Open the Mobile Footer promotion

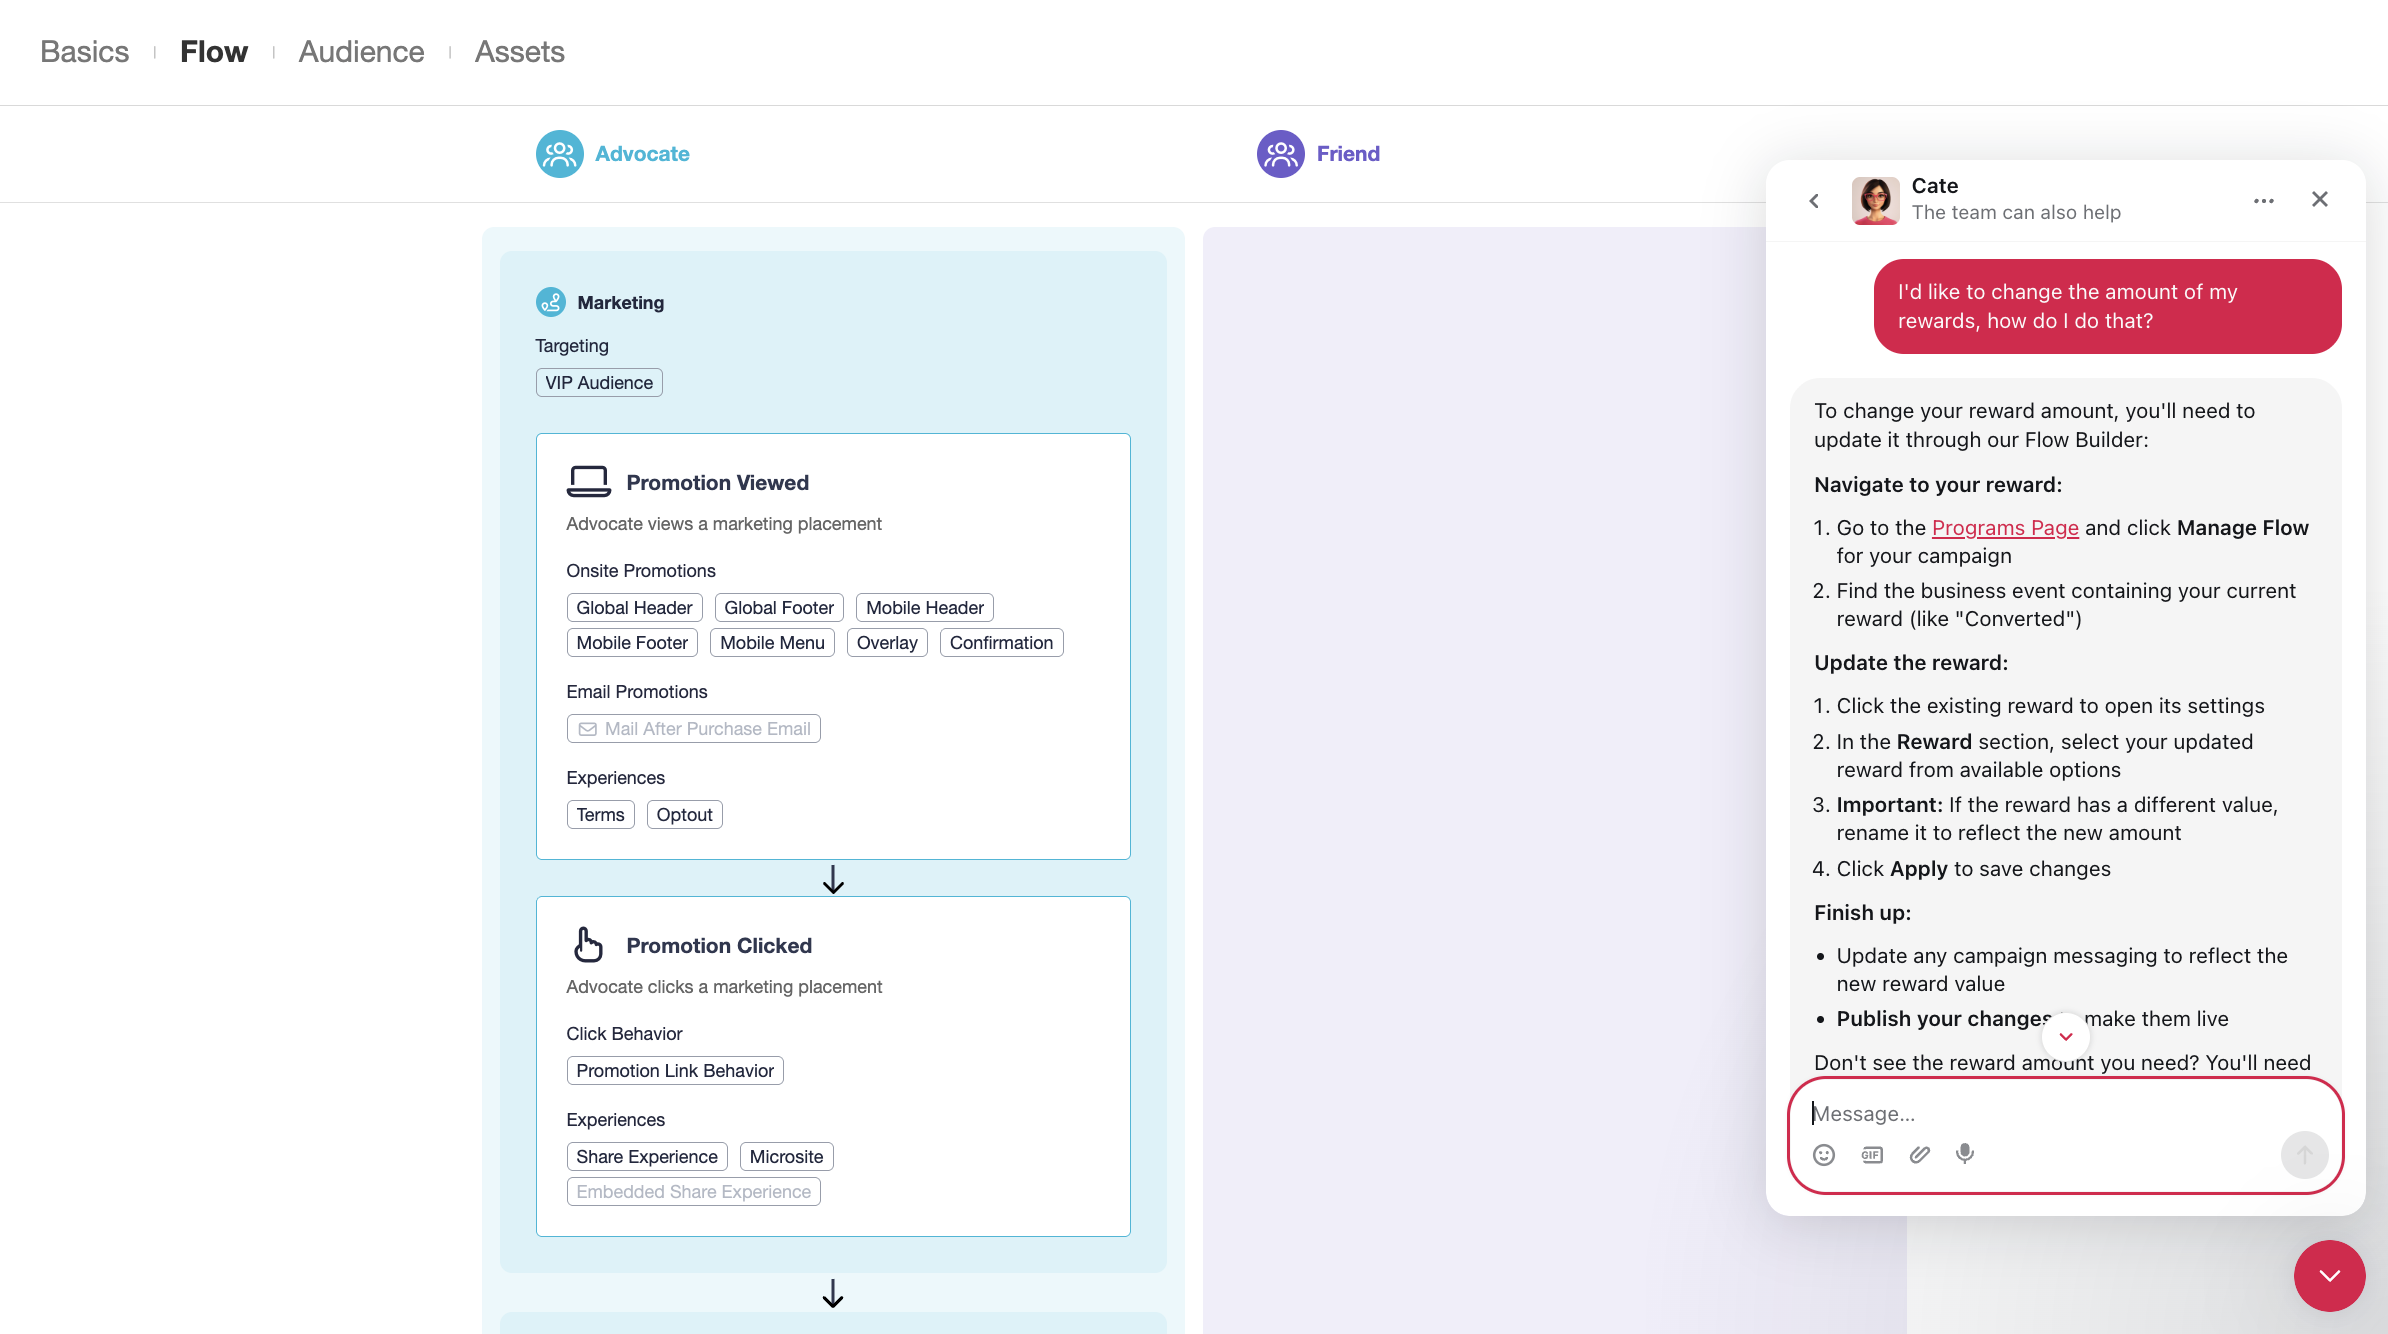632,643
